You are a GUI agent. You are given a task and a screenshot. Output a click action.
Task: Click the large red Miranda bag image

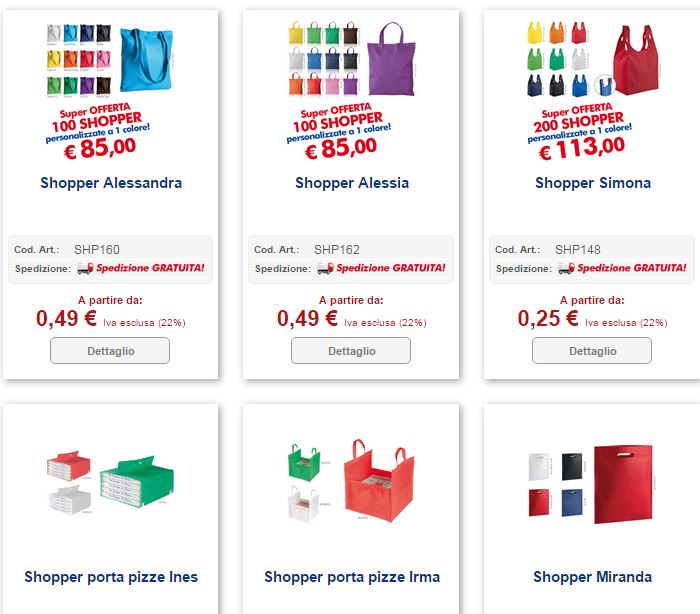pos(623,484)
